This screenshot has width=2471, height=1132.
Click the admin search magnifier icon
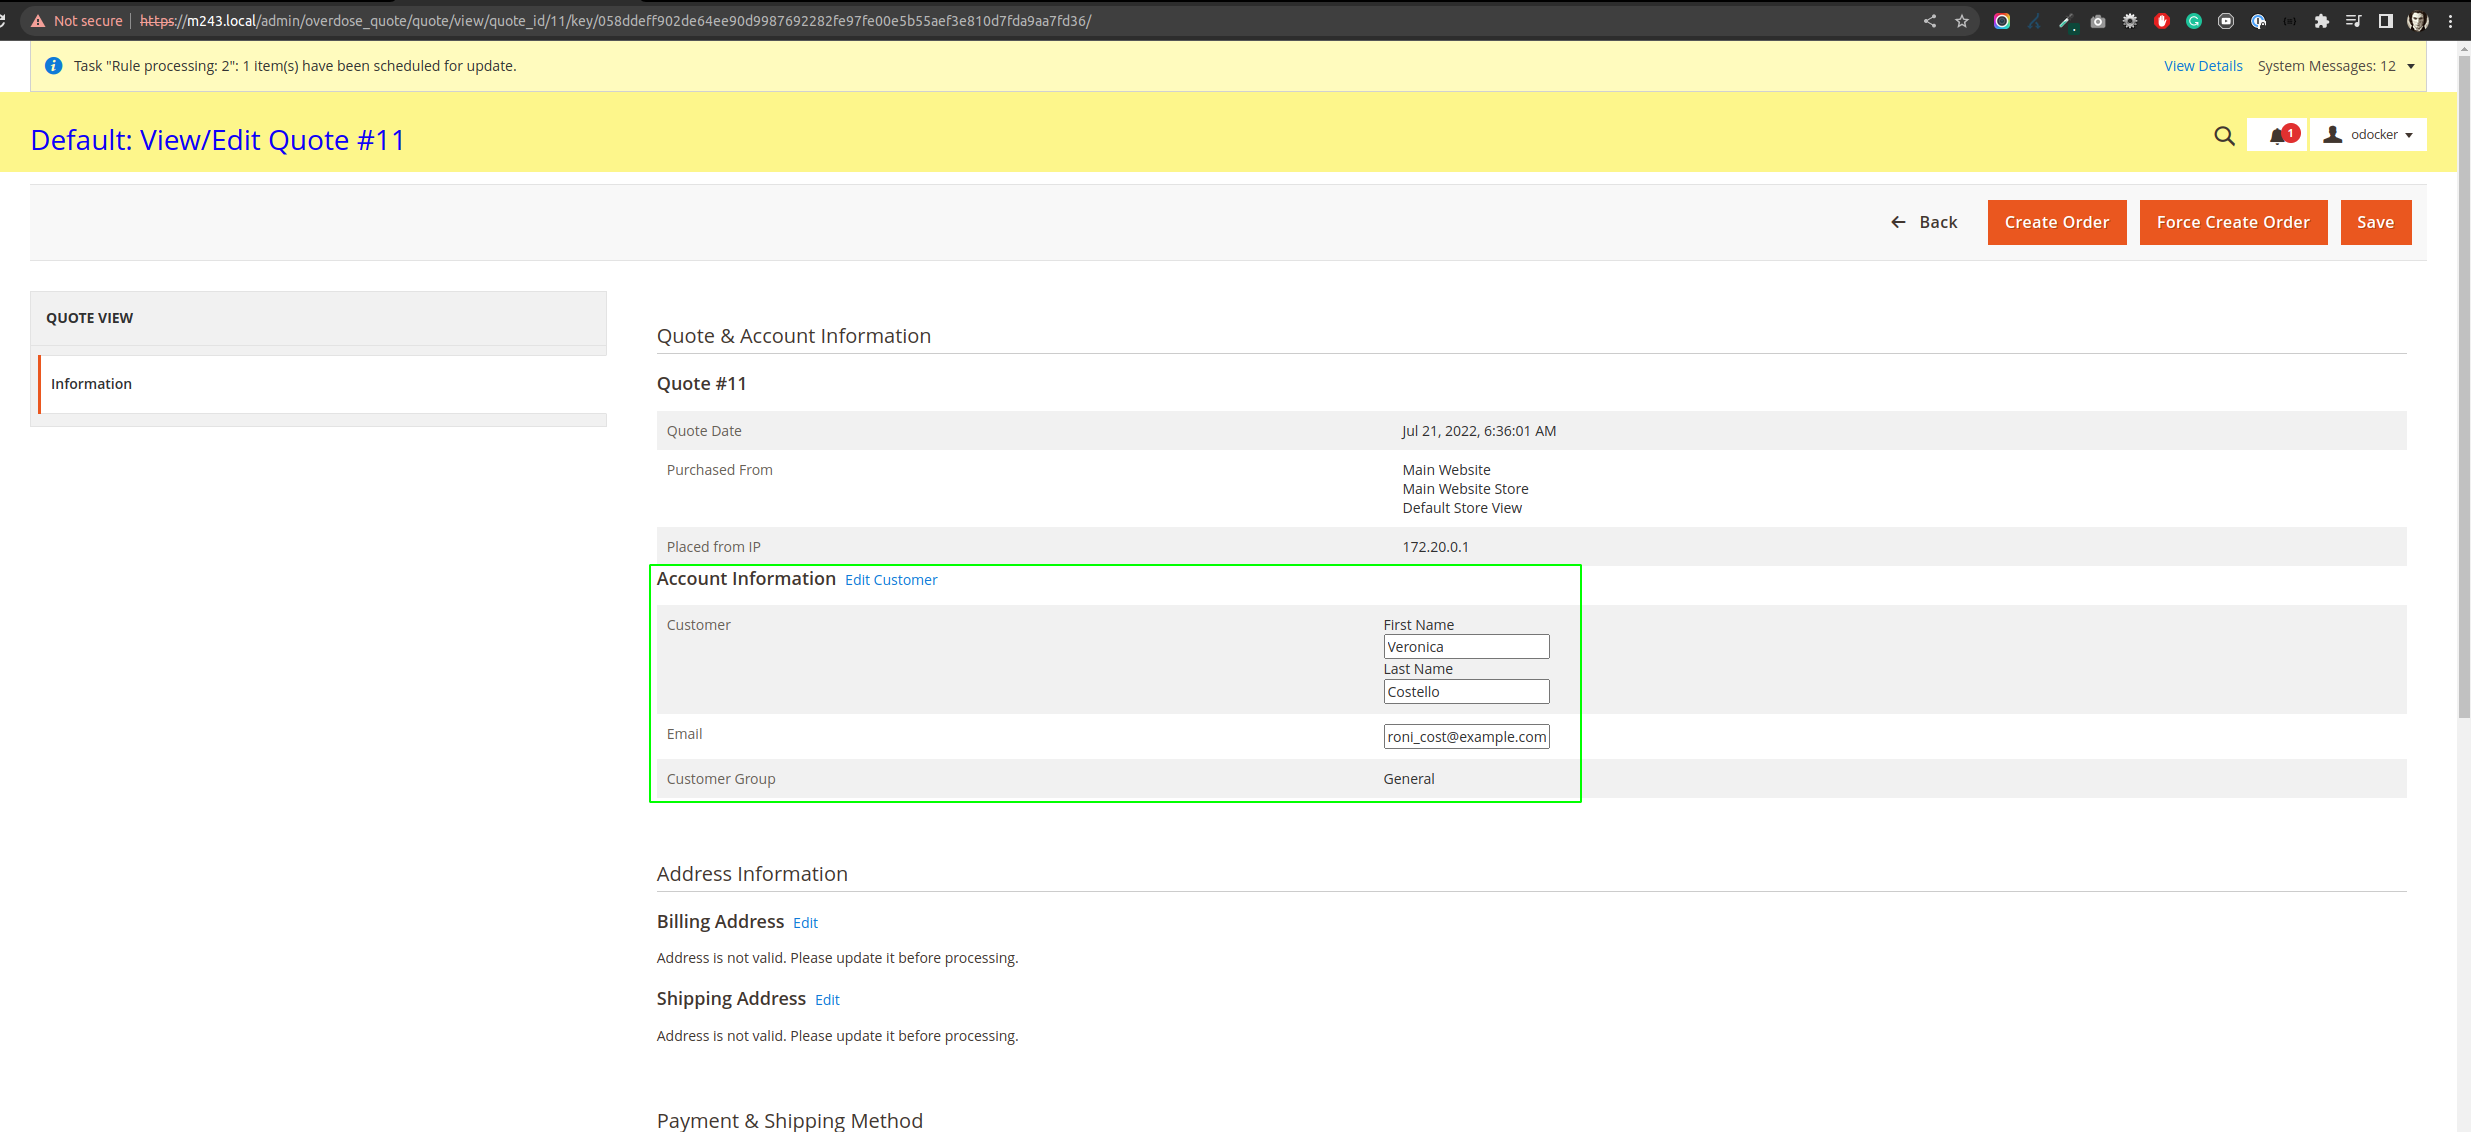2224,136
